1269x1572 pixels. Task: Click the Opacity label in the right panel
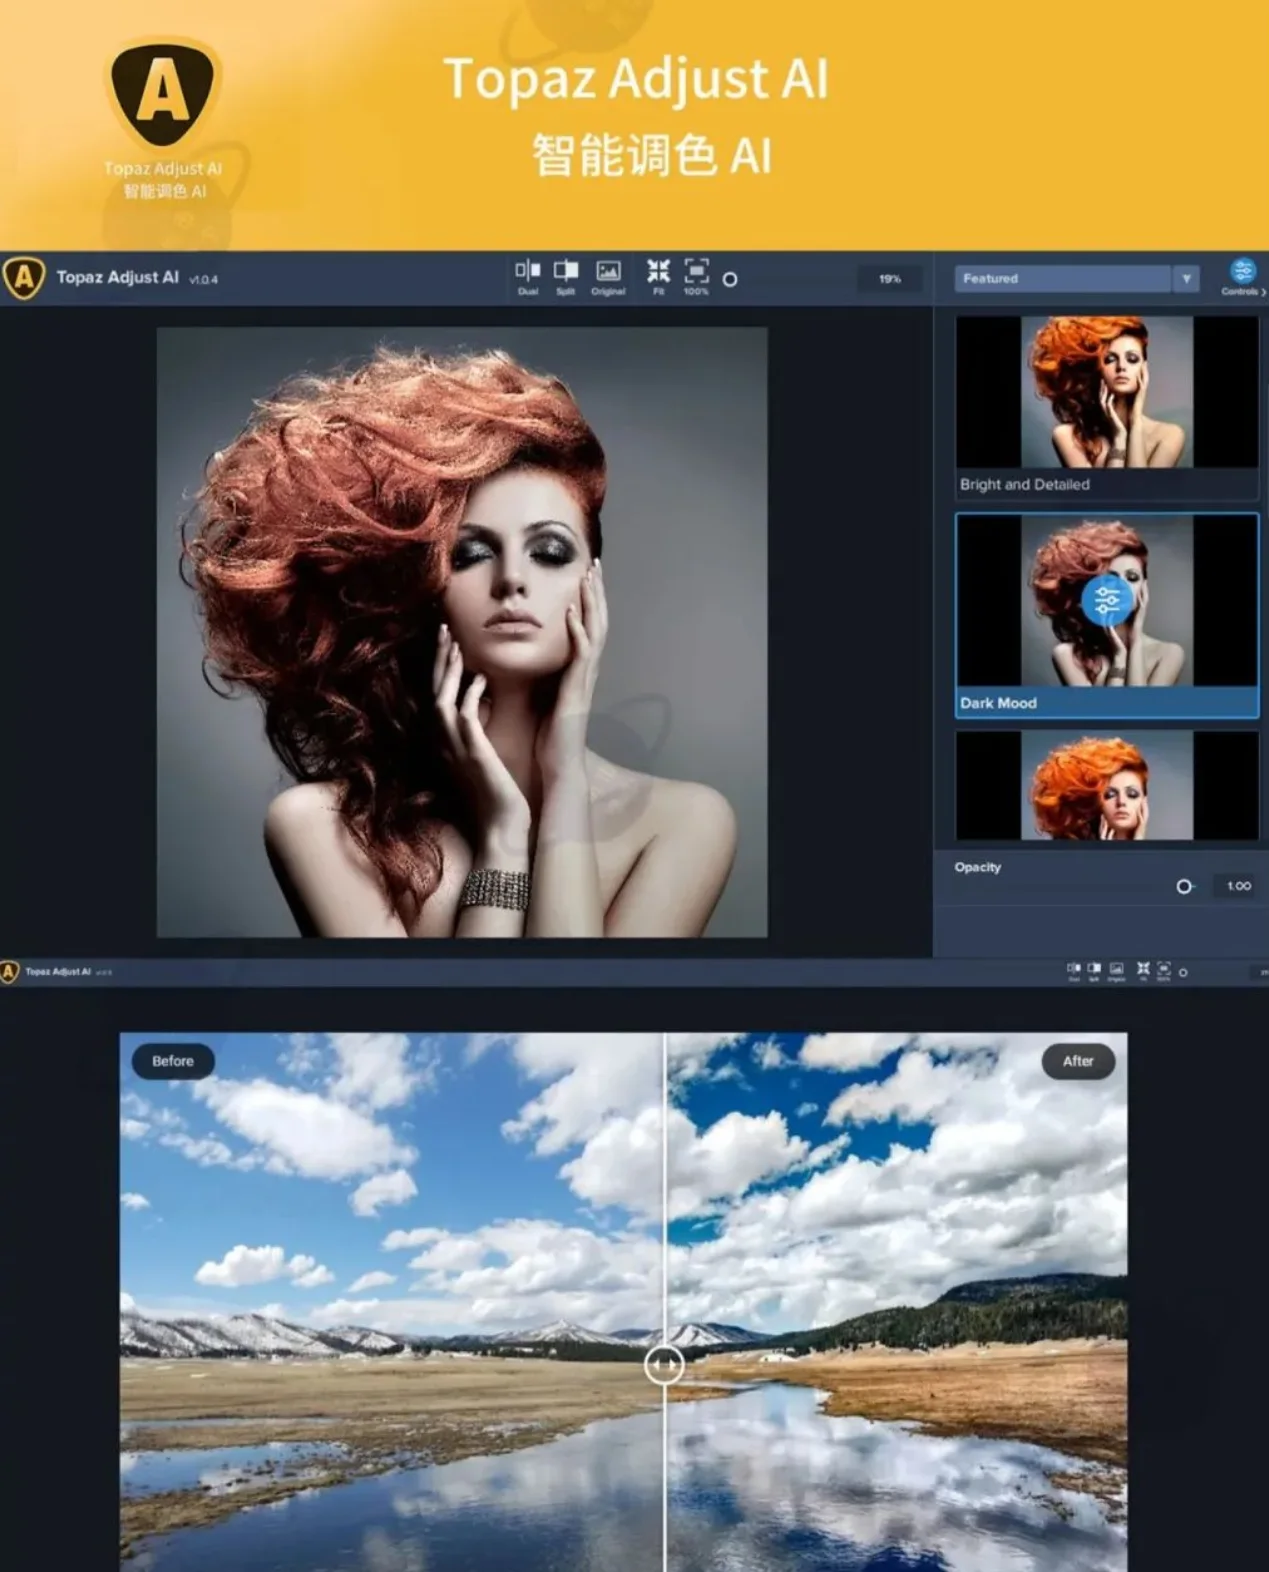[x=977, y=867]
